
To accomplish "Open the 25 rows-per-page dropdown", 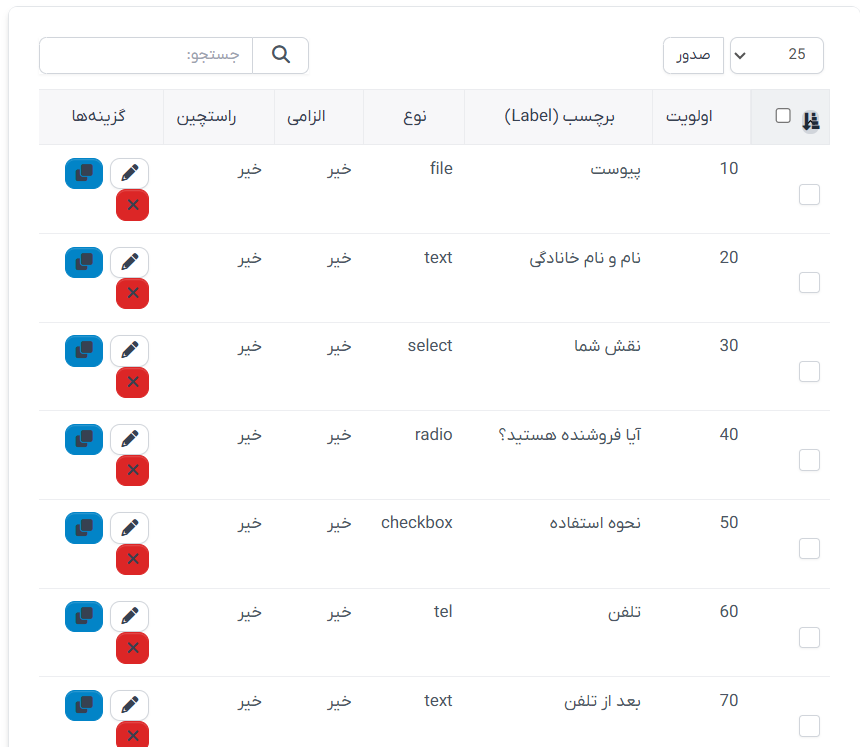I will click(x=777, y=56).
